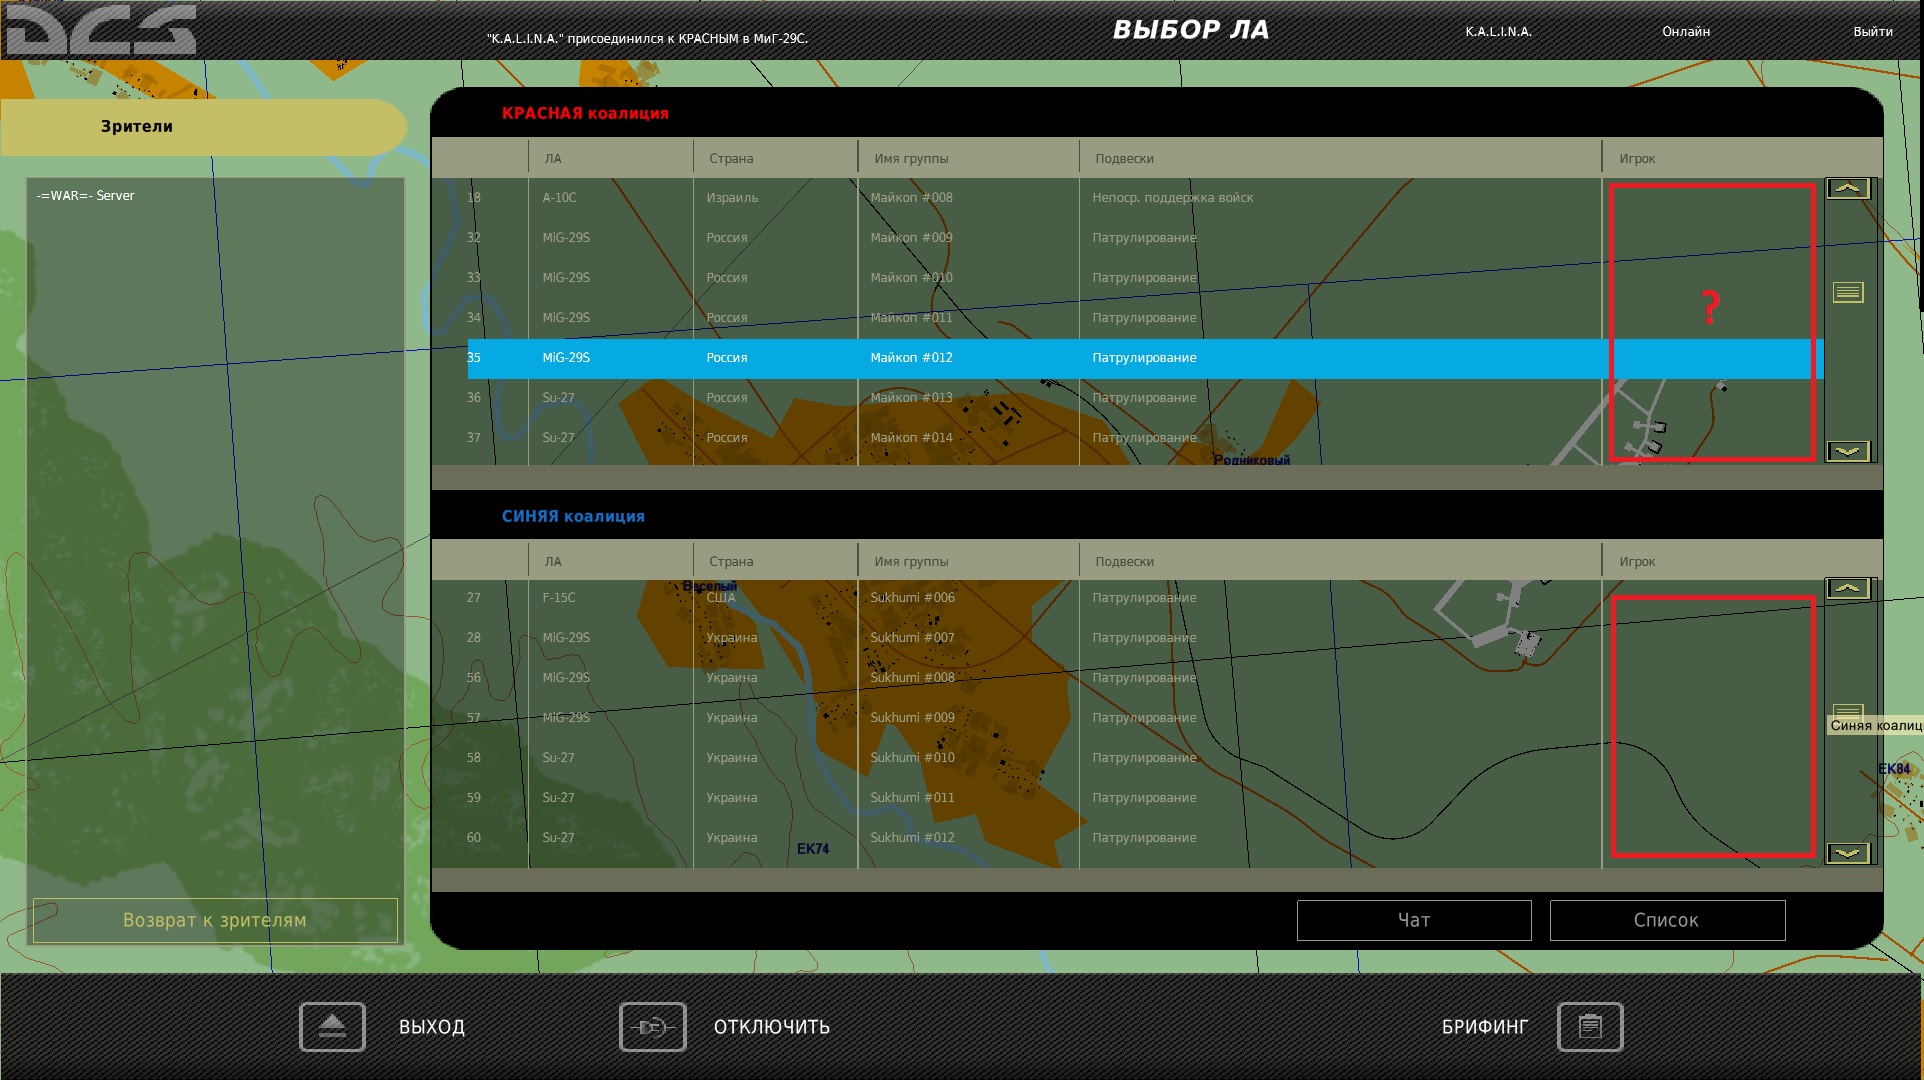
Task: Open the Чат chat button
Action: [1414, 920]
